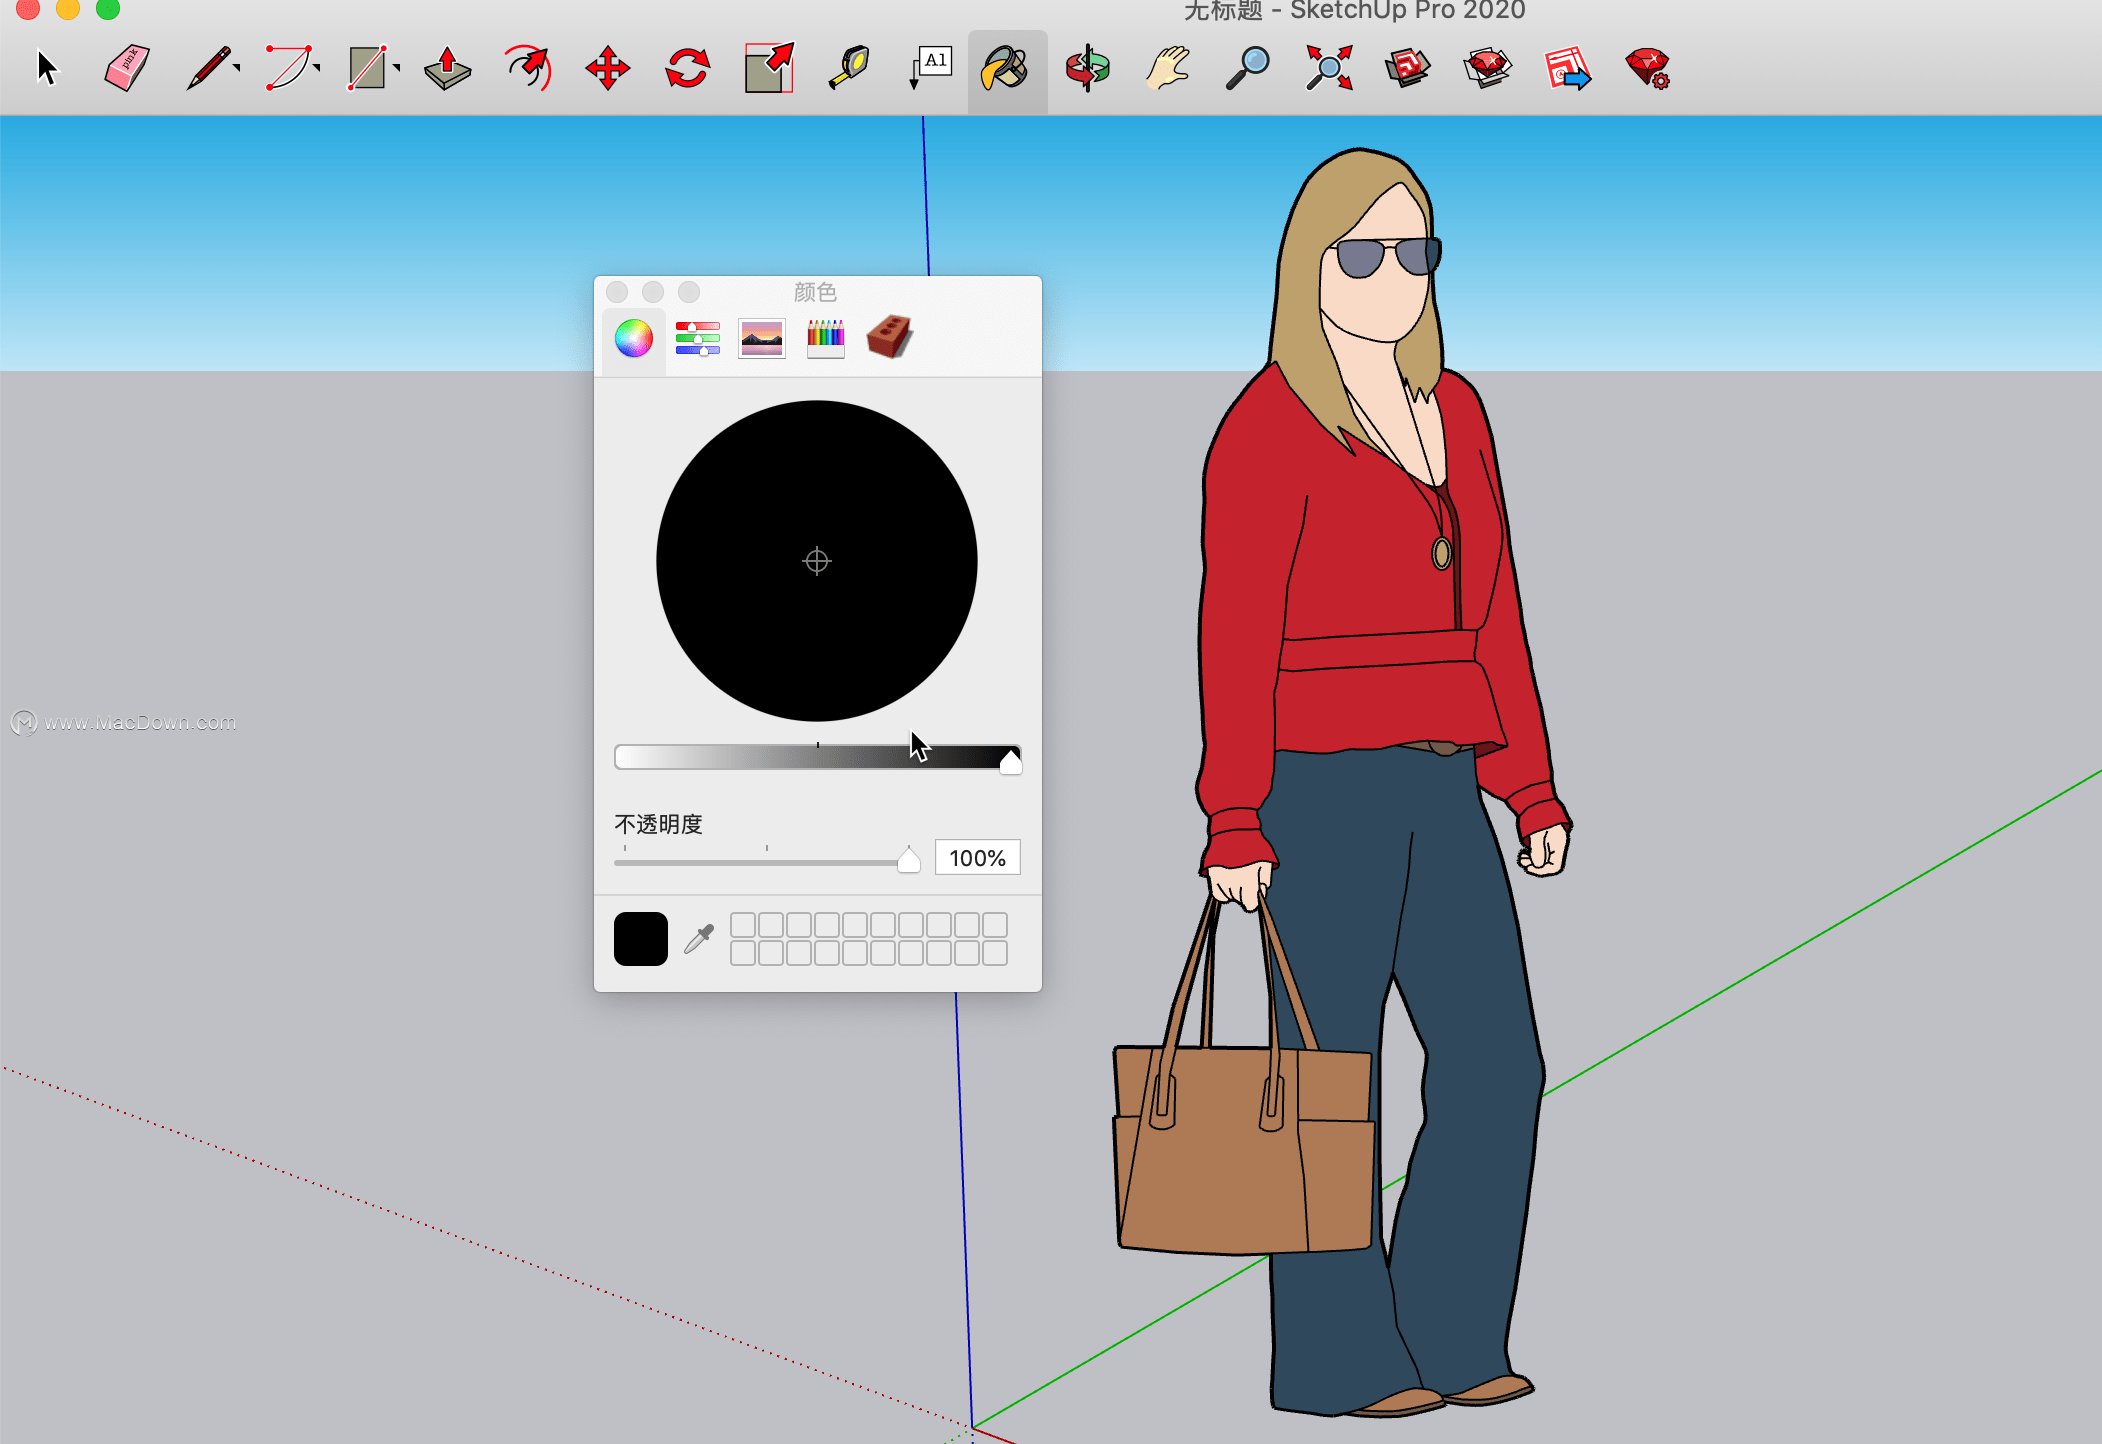Close the Colors panel window
The image size is (2102, 1444).
pyautogui.click(x=618, y=292)
